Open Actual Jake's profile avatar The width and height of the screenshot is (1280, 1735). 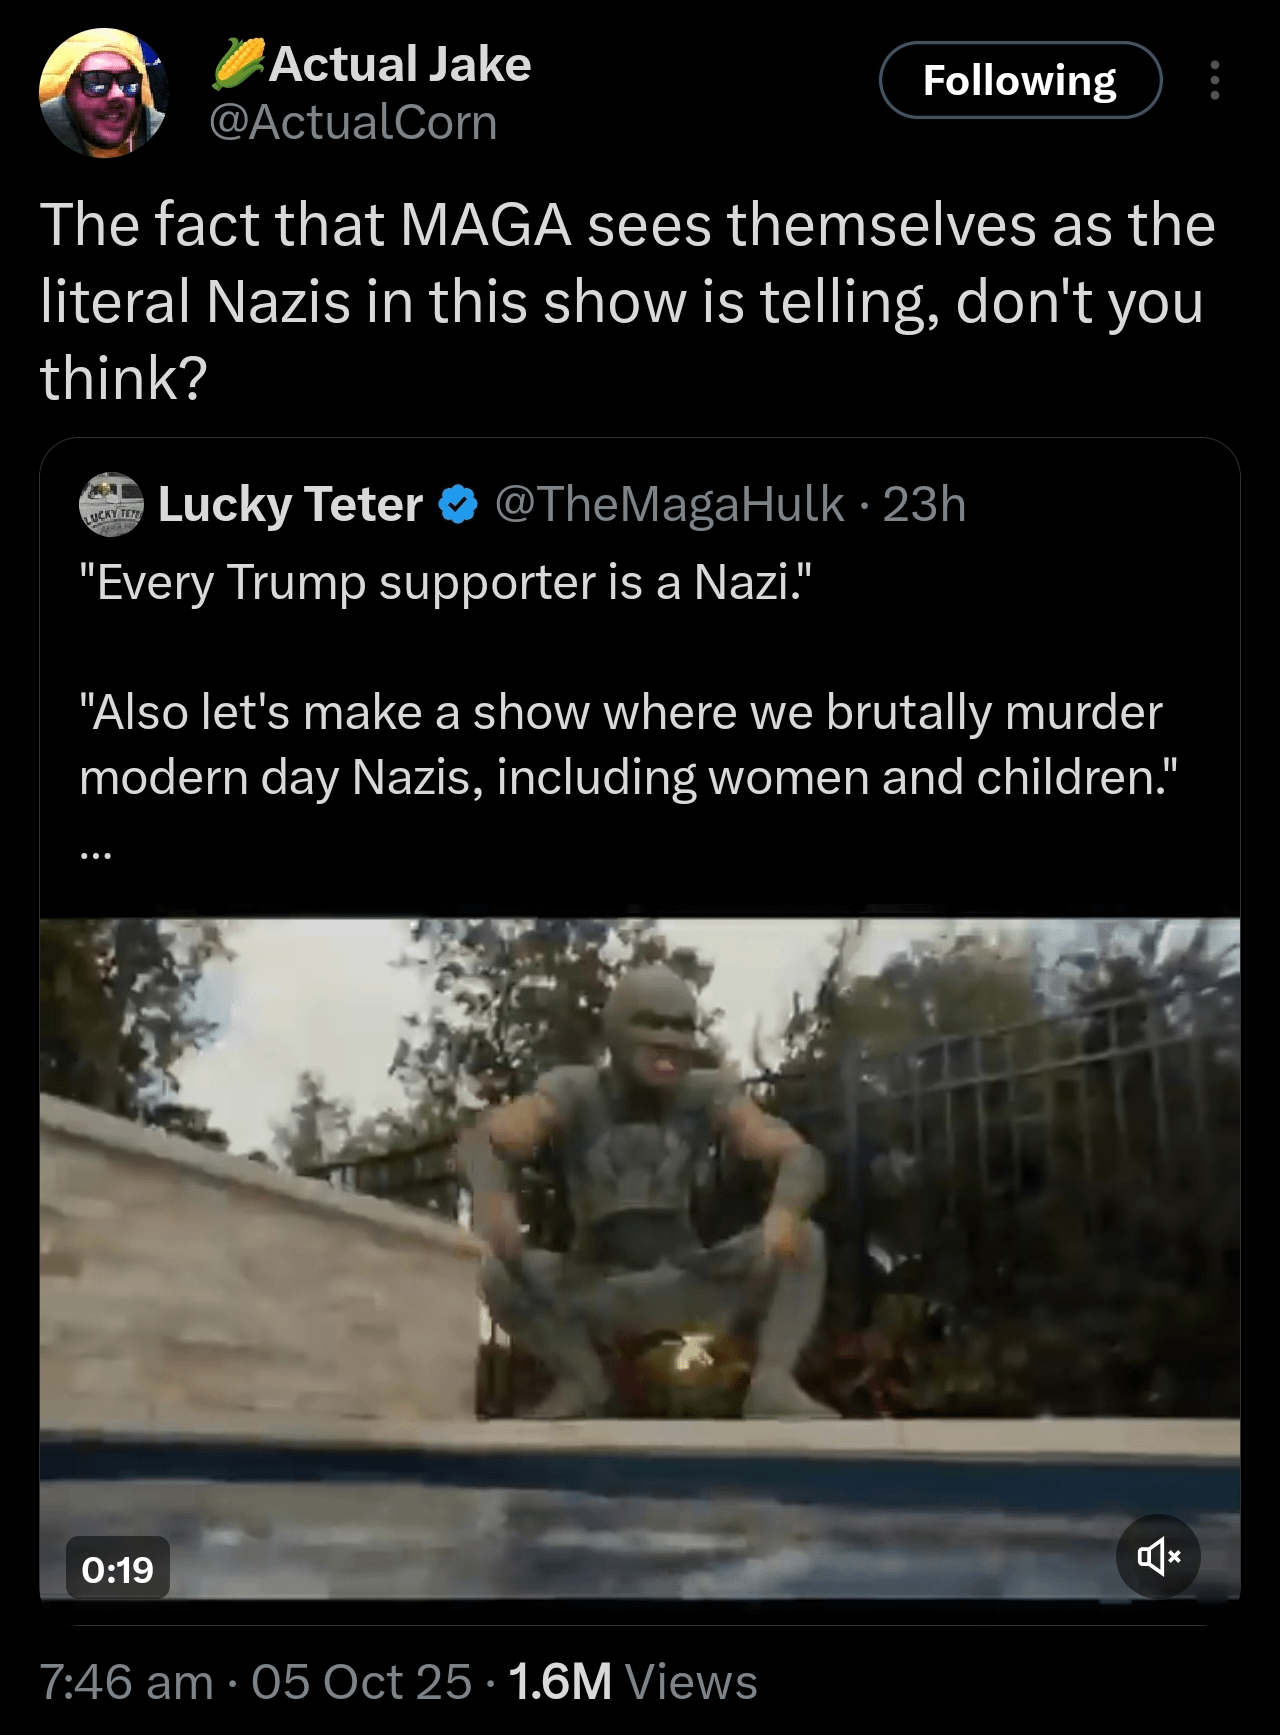[x=103, y=93]
